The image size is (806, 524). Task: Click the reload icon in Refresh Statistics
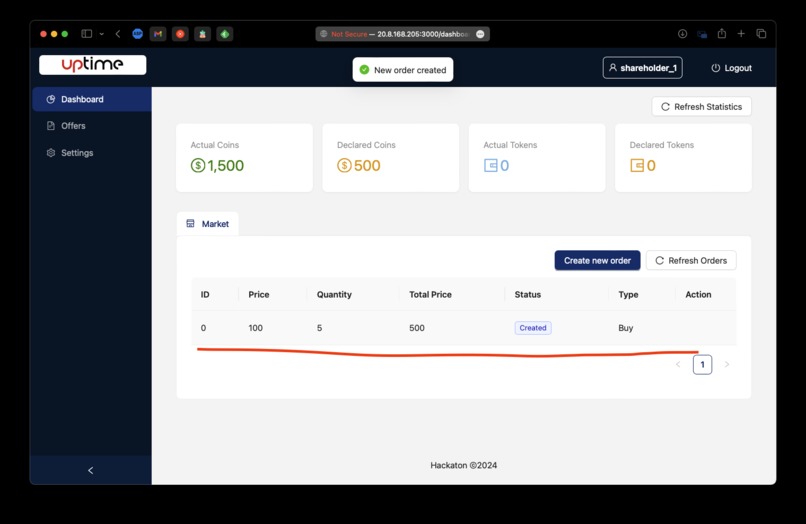pos(665,107)
